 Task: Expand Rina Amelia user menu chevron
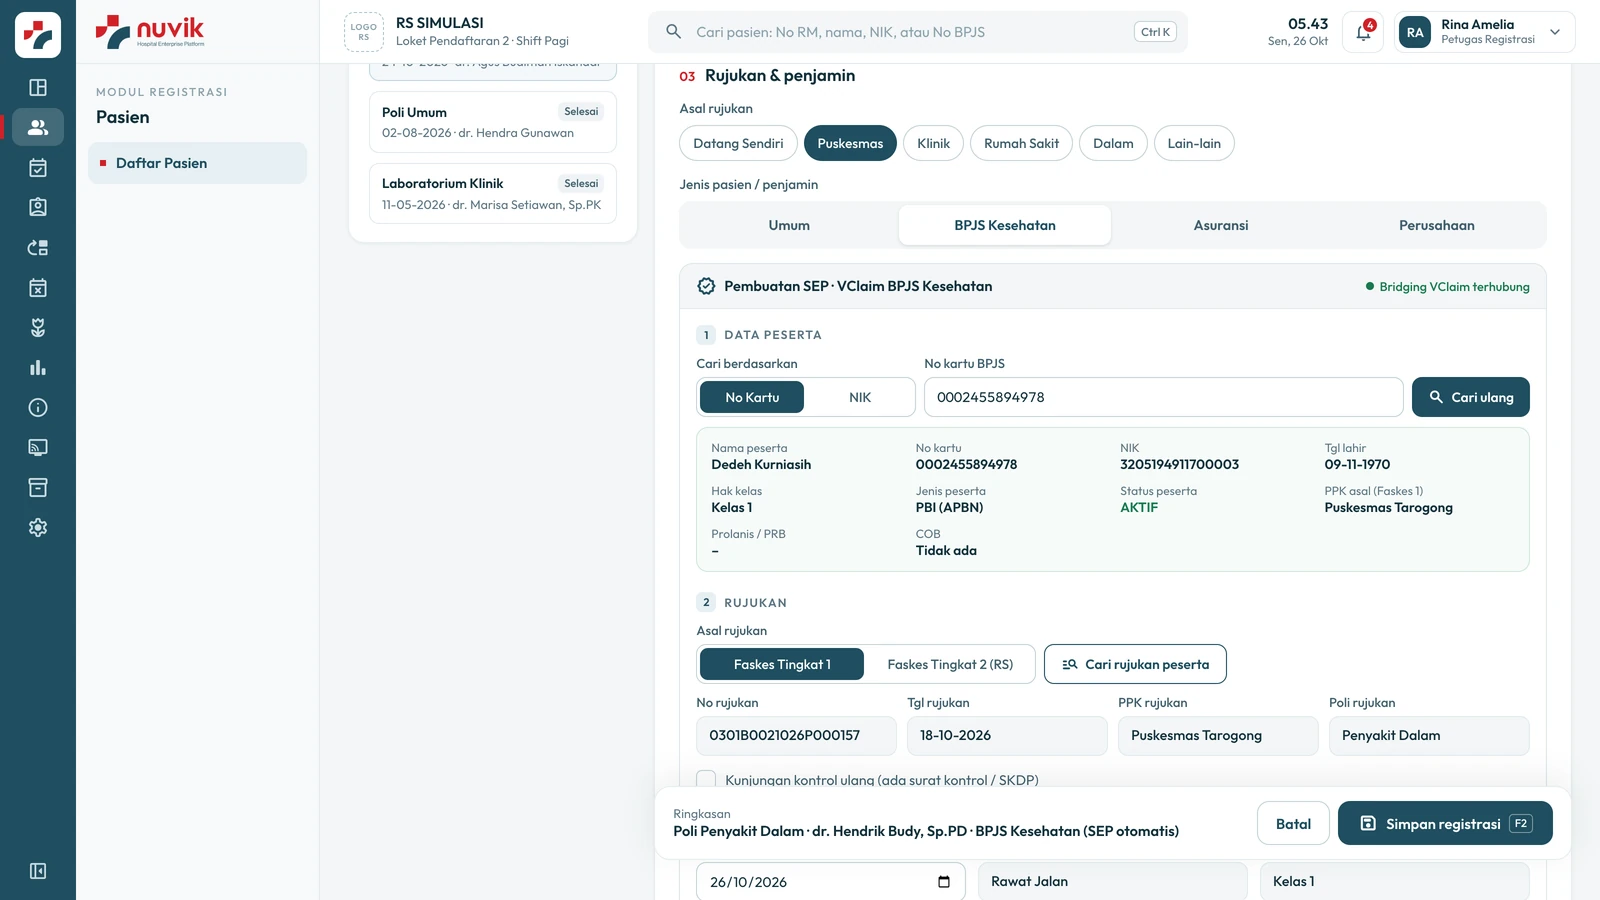1555,32
